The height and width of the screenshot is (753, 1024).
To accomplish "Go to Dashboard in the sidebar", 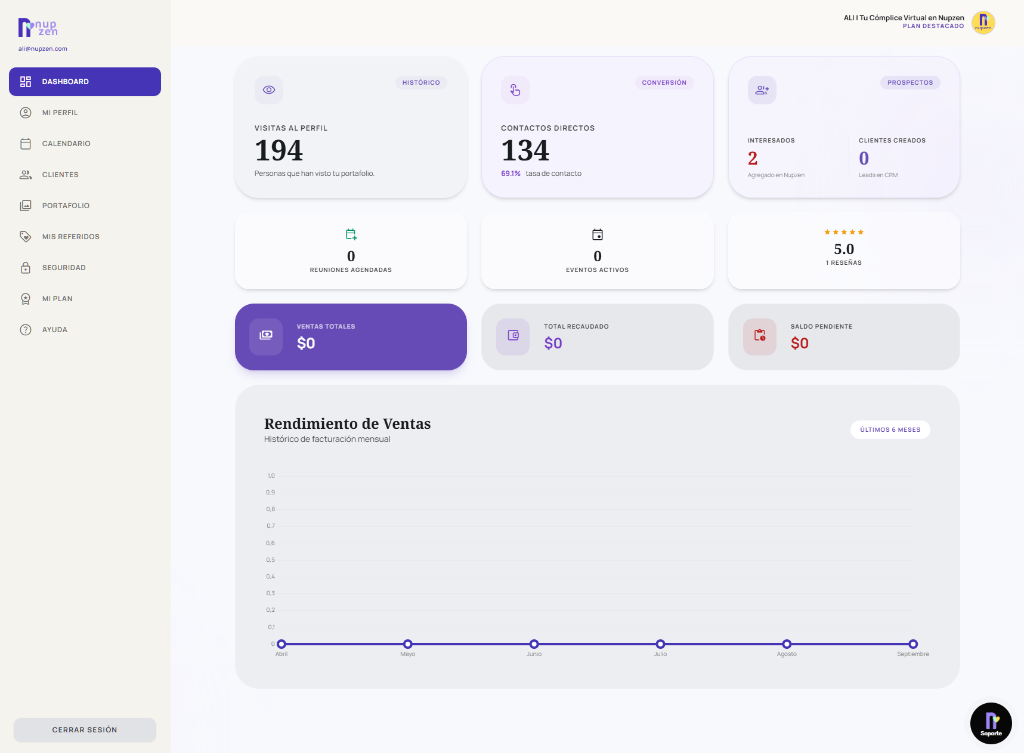I will pos(85,82).
